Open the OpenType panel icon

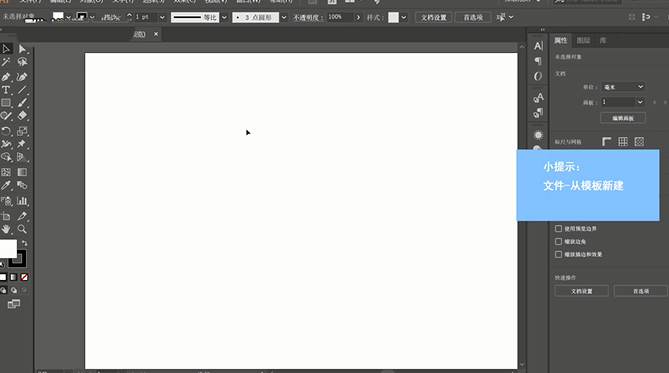(538, 76)
